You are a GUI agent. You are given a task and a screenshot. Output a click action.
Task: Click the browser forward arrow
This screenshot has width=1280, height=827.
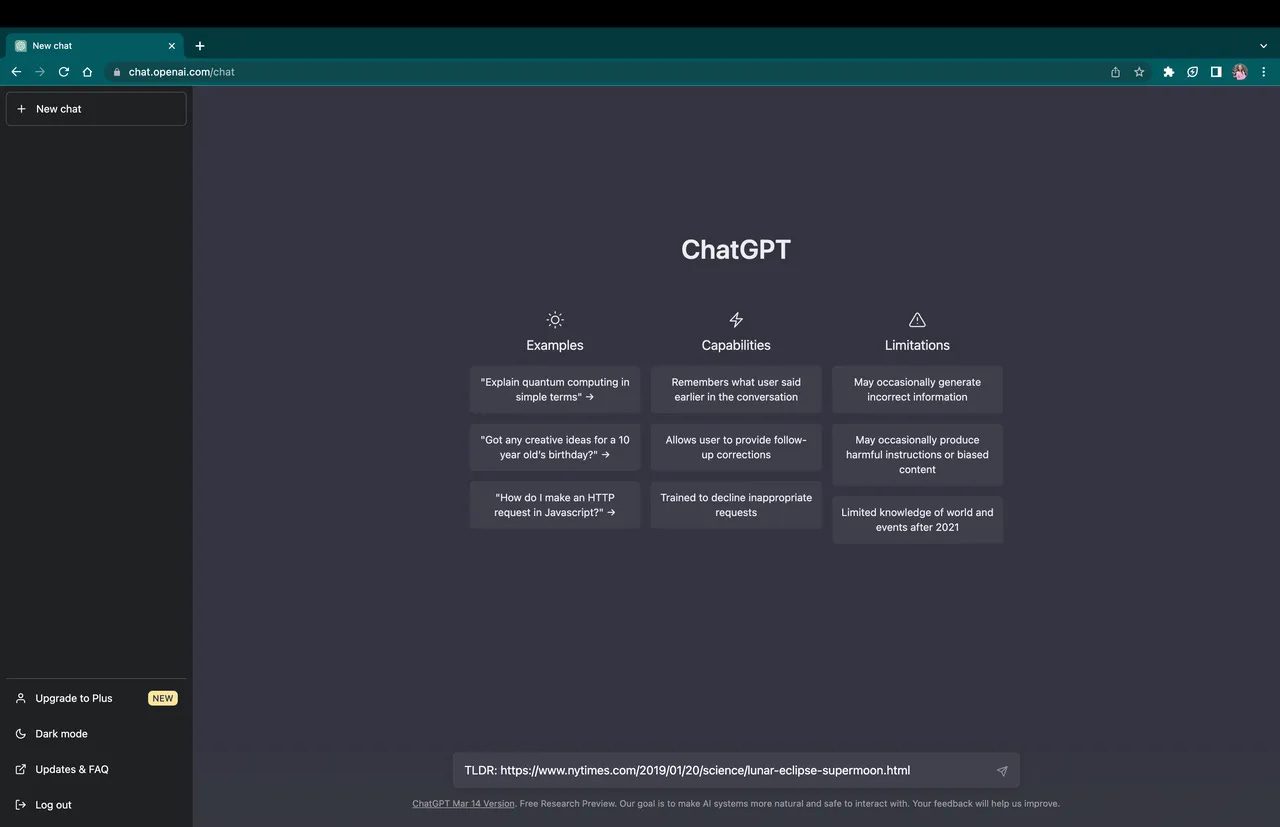40,72
